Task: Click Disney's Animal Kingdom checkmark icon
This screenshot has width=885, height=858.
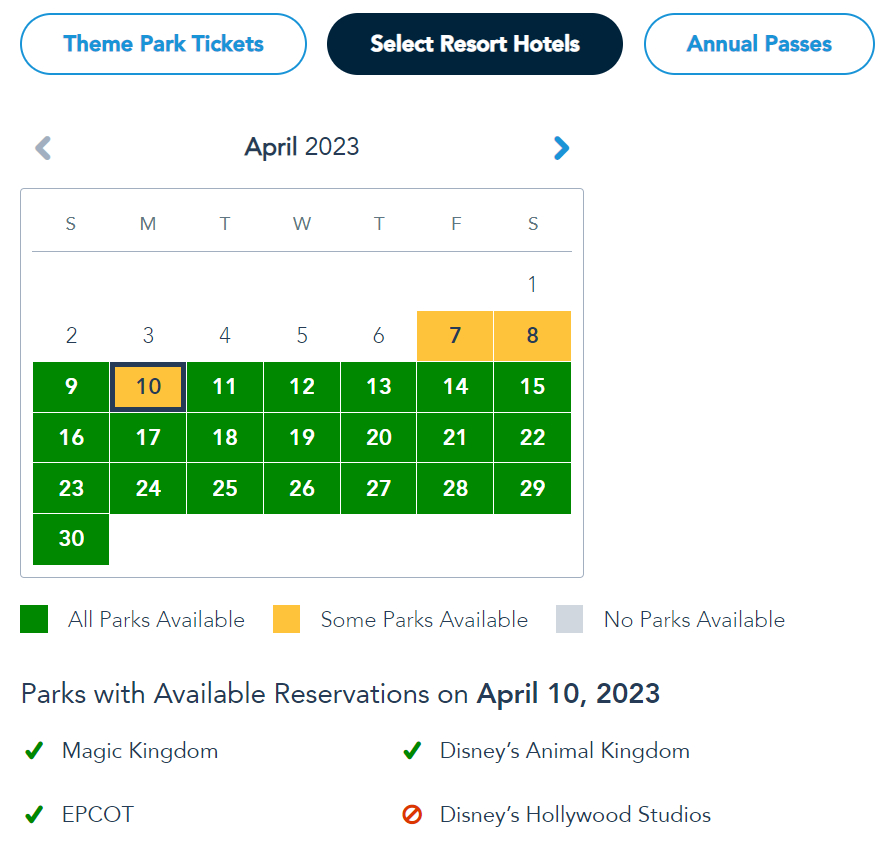Action: click(411, 751)
